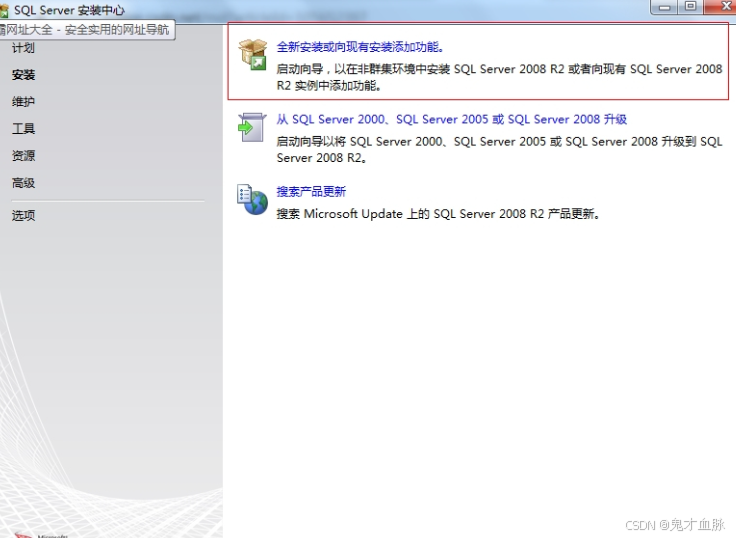
Task: Click the description starting with 启动向导，以在非群集环境中安装
Action: (x=499, y=77)
